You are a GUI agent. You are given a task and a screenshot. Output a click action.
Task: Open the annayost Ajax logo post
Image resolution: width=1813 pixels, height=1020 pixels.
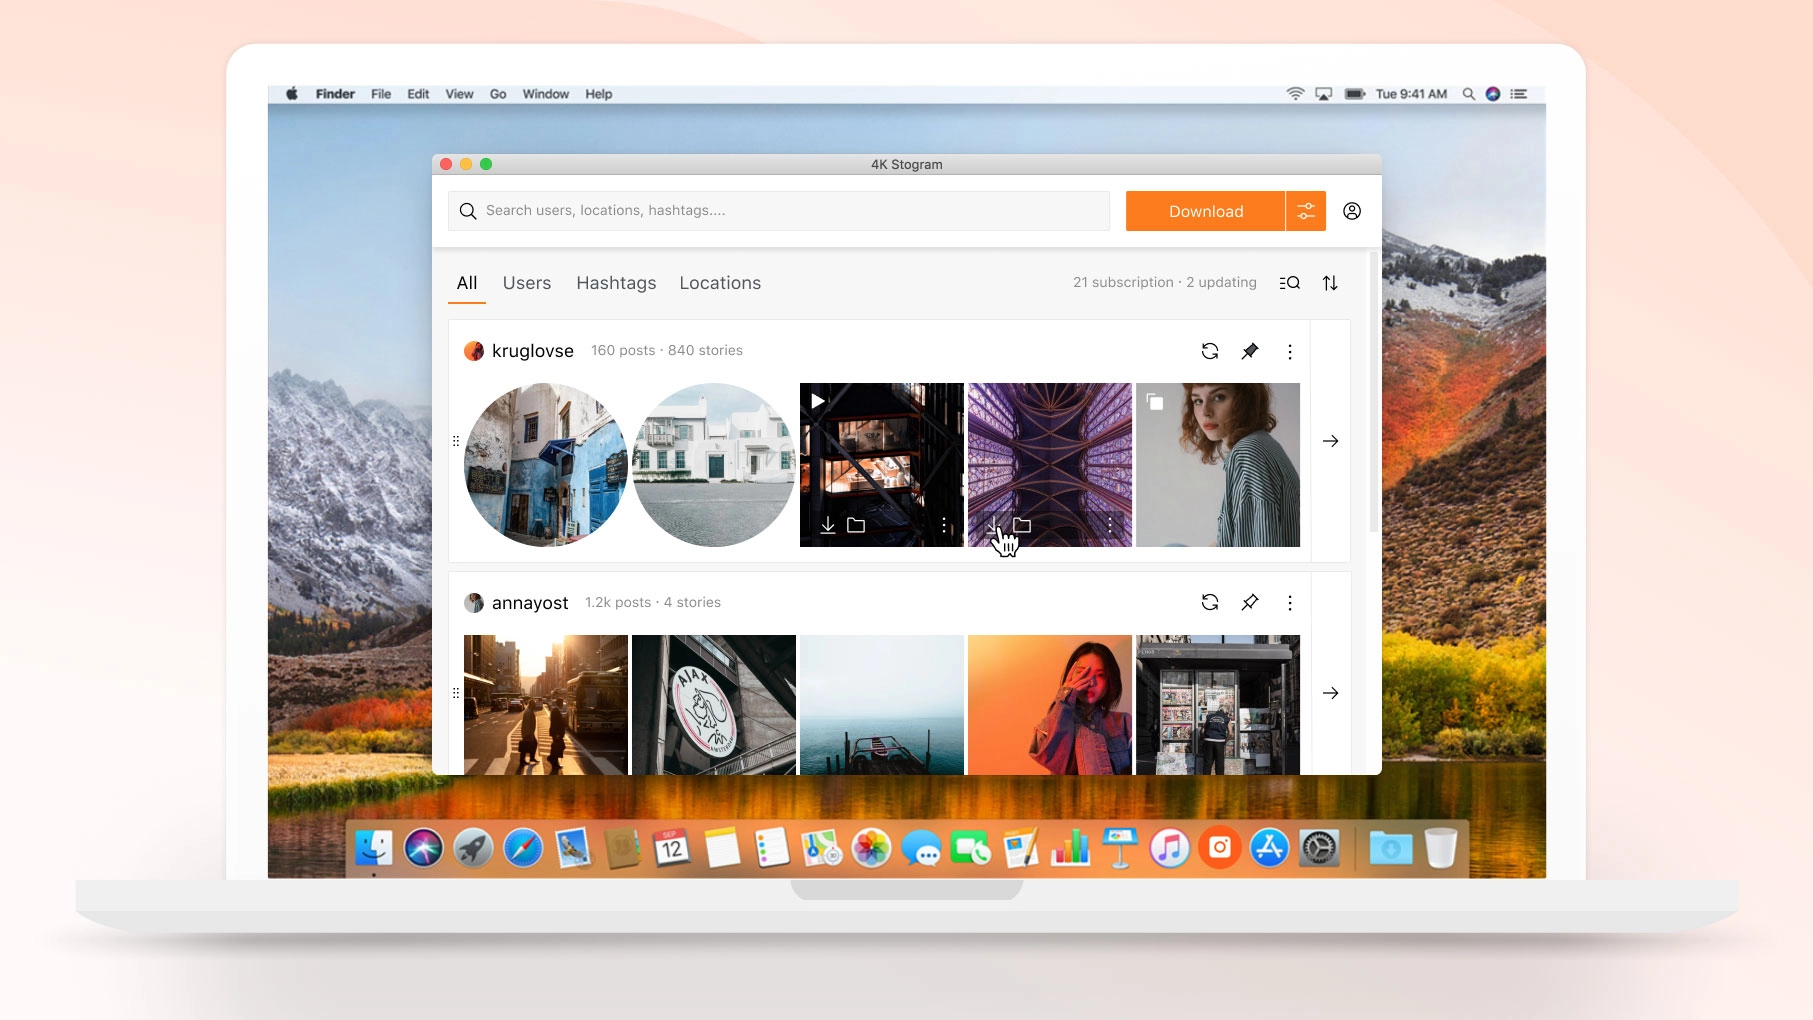pos(714,705)
